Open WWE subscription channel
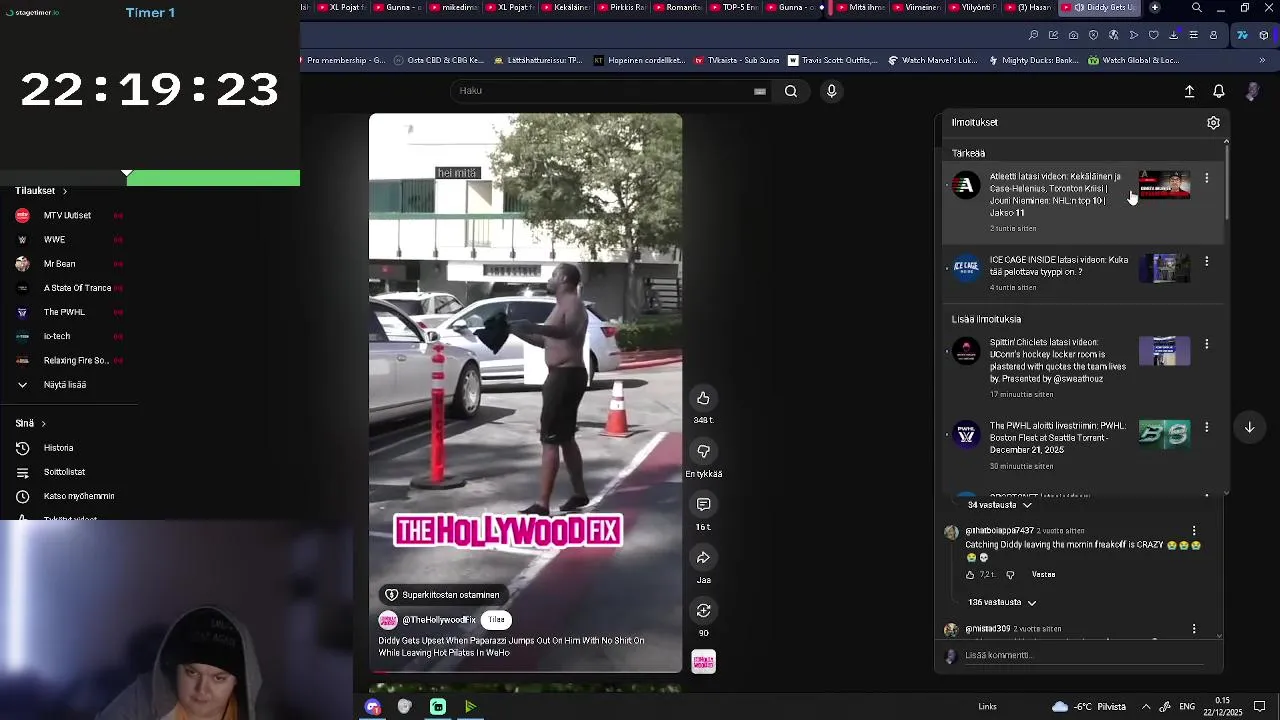Viewport: 1280px width, 720px height. [54, 240]
